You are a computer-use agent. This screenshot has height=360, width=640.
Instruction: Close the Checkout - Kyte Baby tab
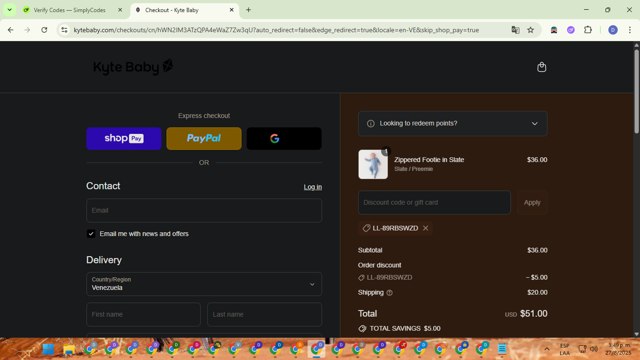click(231, 10)
